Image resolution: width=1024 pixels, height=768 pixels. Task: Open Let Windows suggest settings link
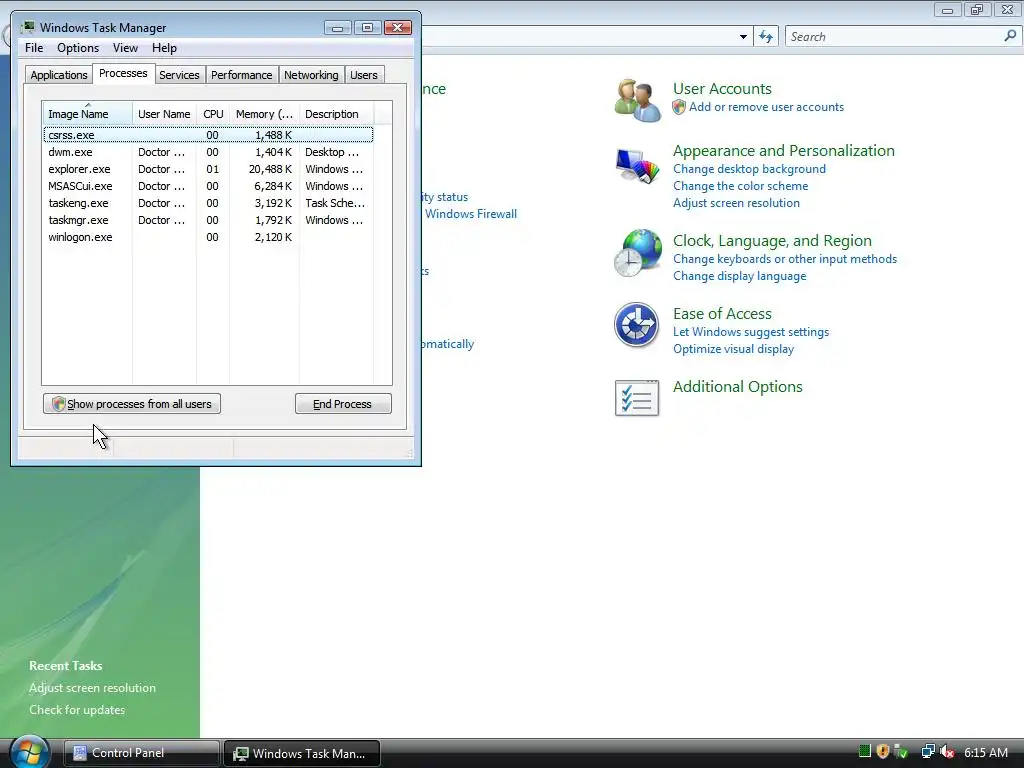click(751, 332)
